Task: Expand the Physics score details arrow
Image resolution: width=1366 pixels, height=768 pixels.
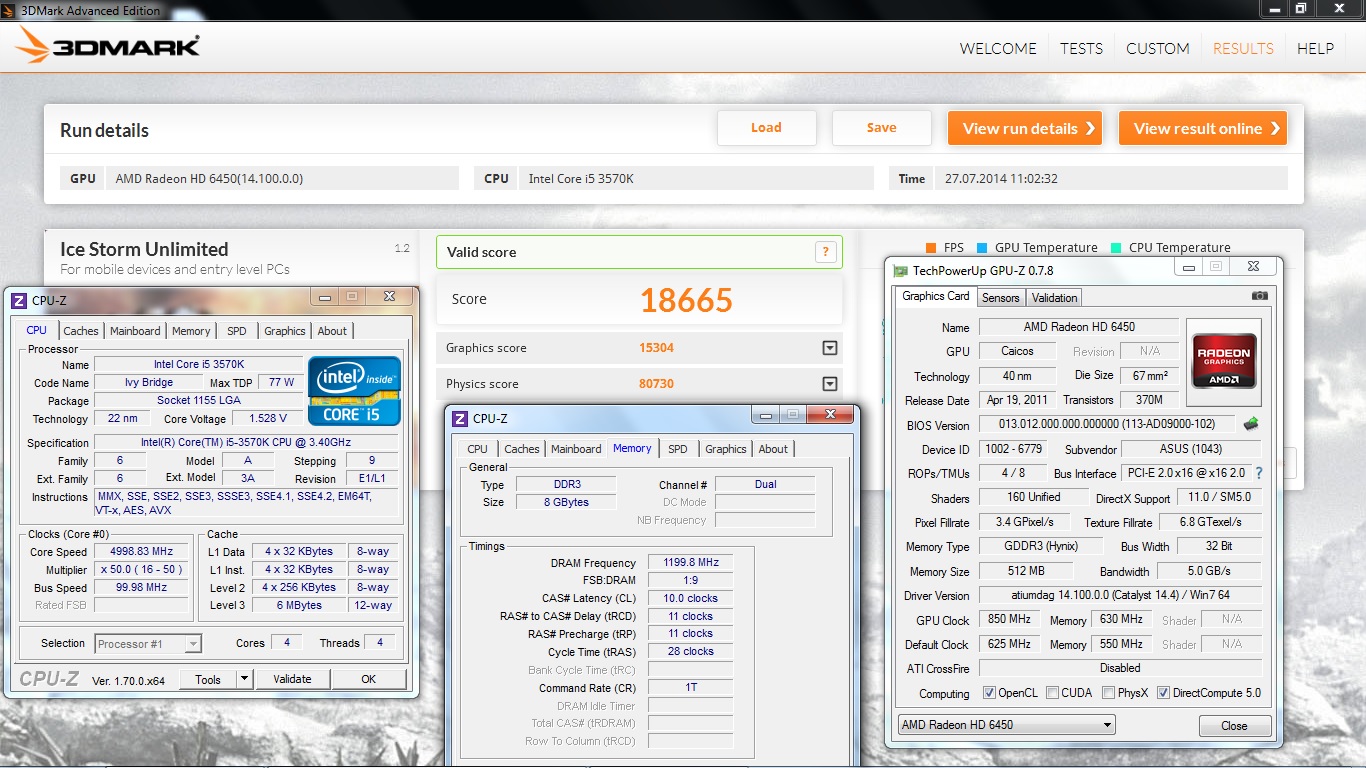Action: [x=829, y=384]
